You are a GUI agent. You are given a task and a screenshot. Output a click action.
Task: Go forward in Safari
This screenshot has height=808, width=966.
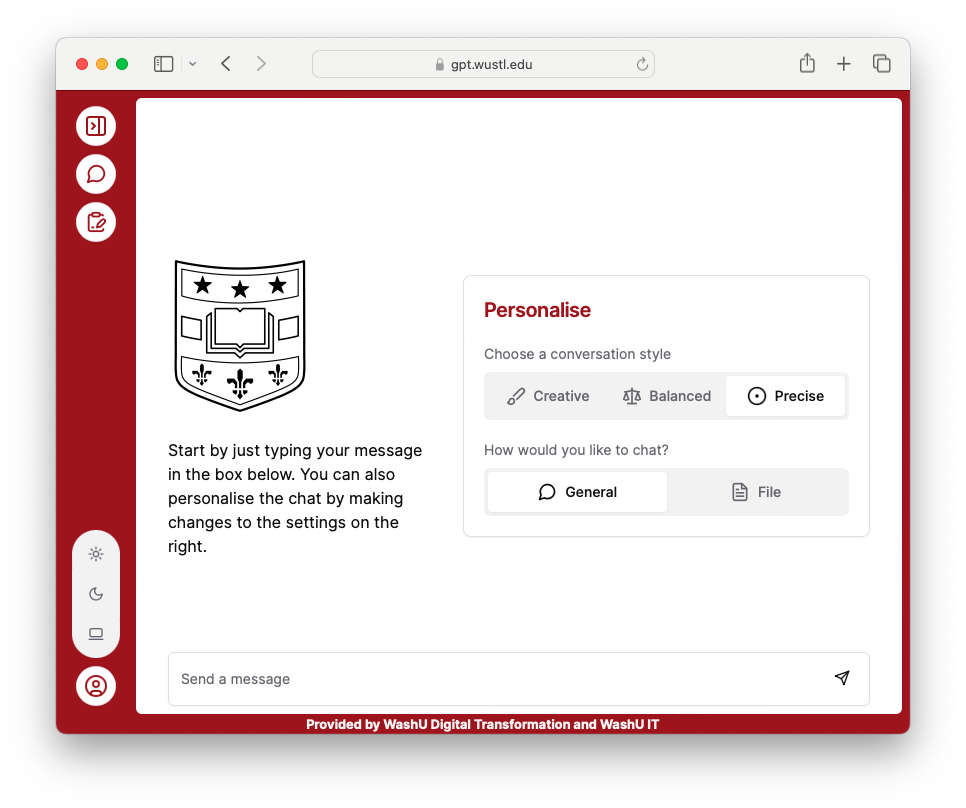261,64
